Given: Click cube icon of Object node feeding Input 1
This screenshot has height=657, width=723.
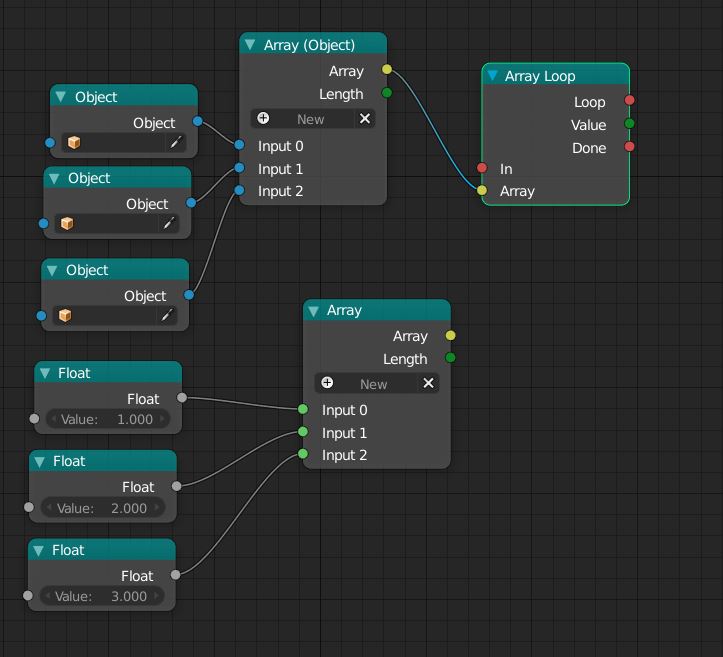Looking at the screenshot, I should tap(67, 224).
